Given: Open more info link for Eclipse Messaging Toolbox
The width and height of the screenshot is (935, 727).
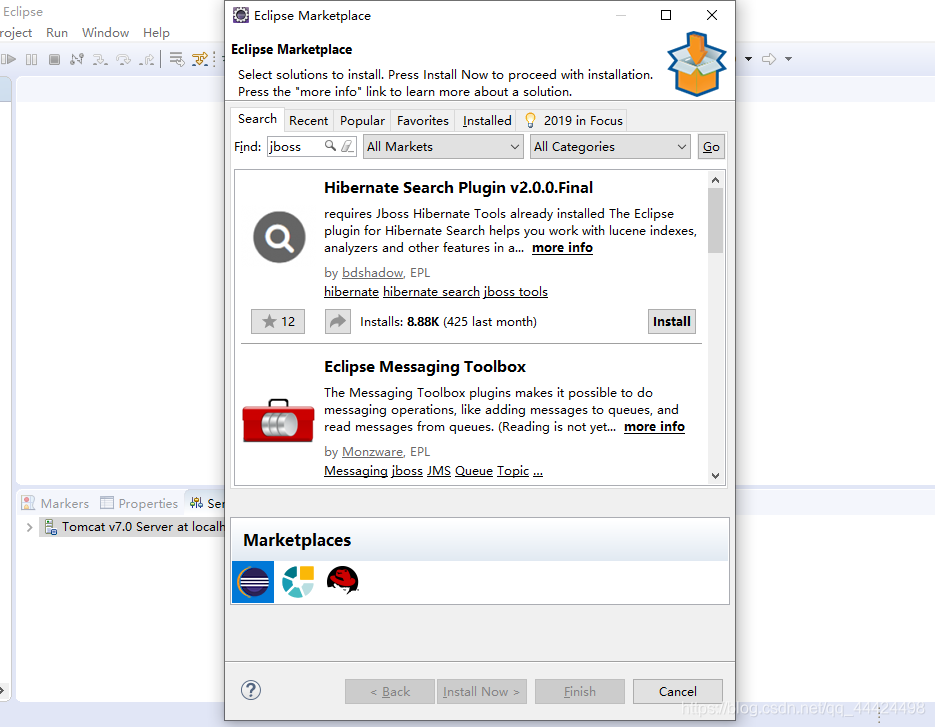Looking at the screenshot, I should coord(654,427).
